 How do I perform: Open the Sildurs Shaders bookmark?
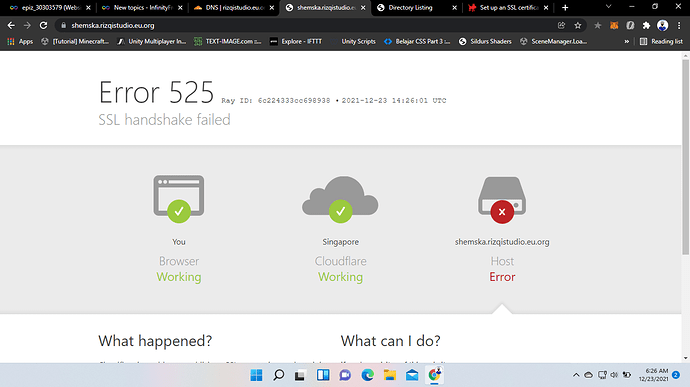[x=485, y=41]
